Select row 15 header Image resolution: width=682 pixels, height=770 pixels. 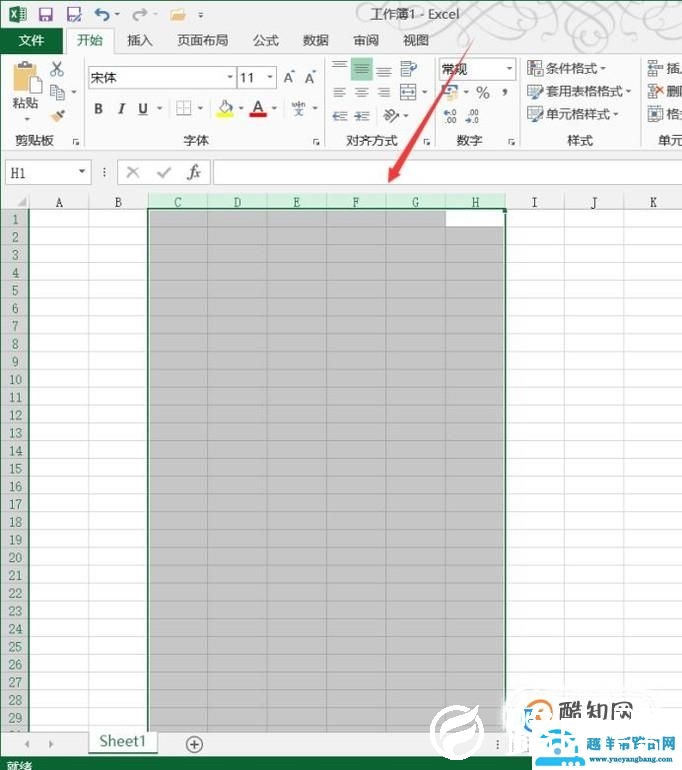(x=15, y=469)
